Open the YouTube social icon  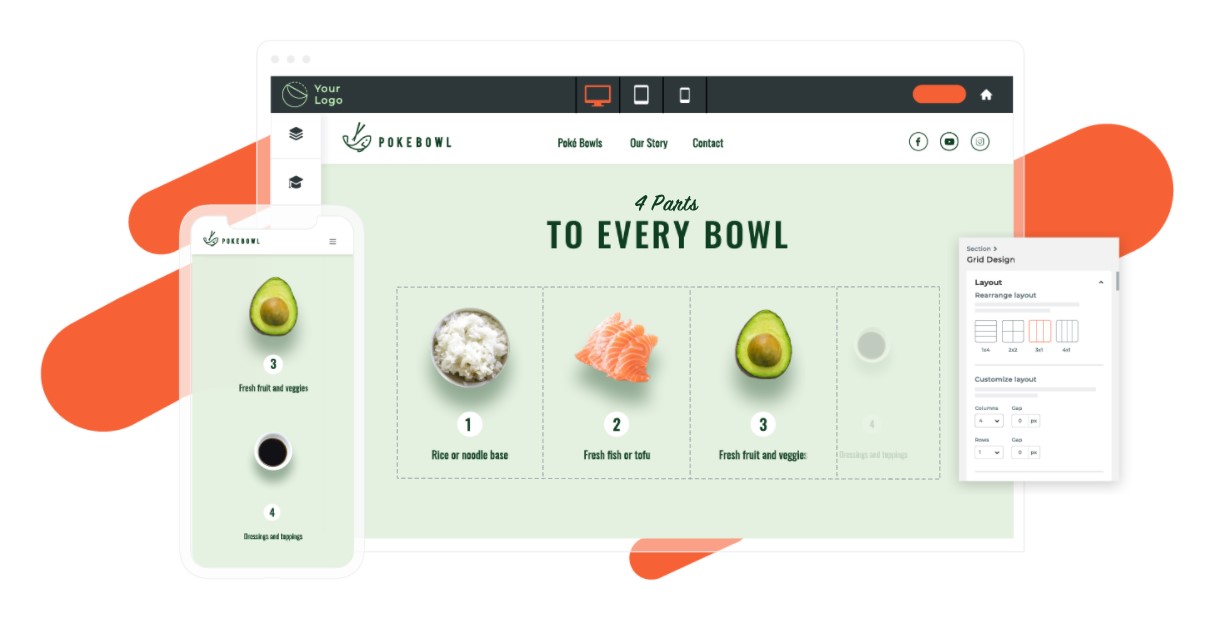949,142
